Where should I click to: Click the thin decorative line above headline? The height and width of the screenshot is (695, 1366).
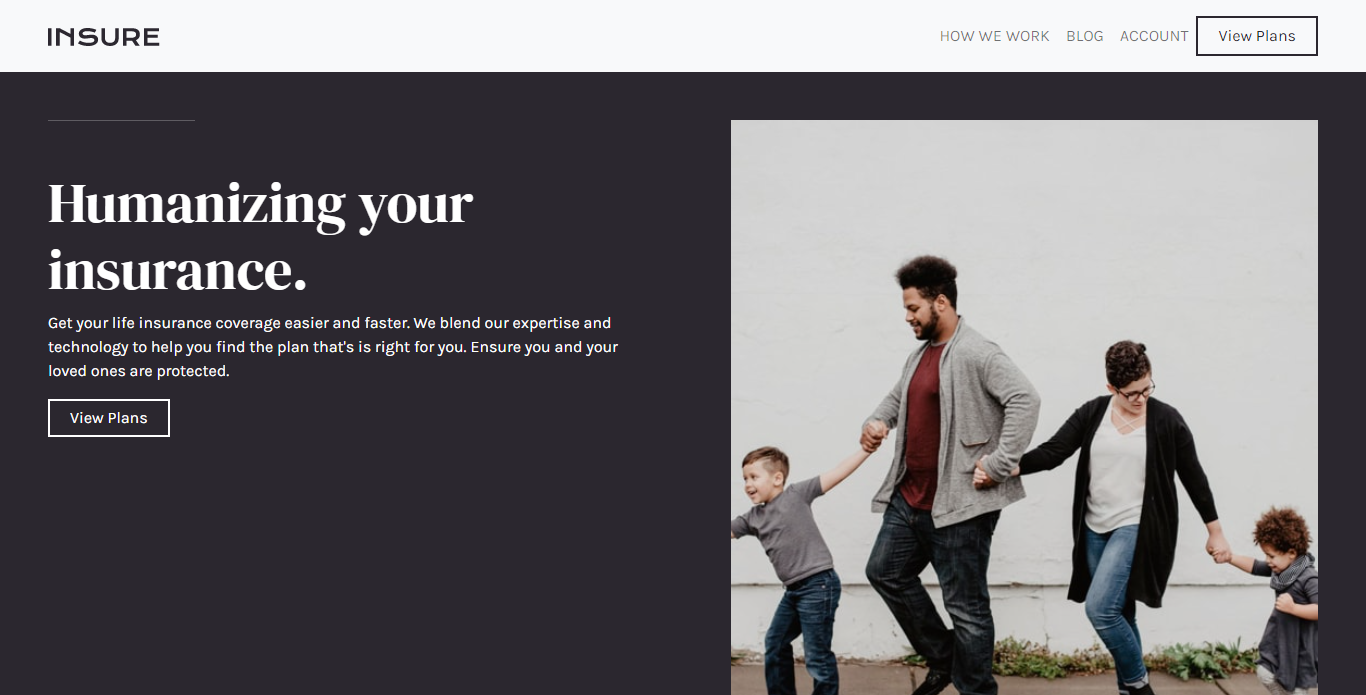[121, 120]
